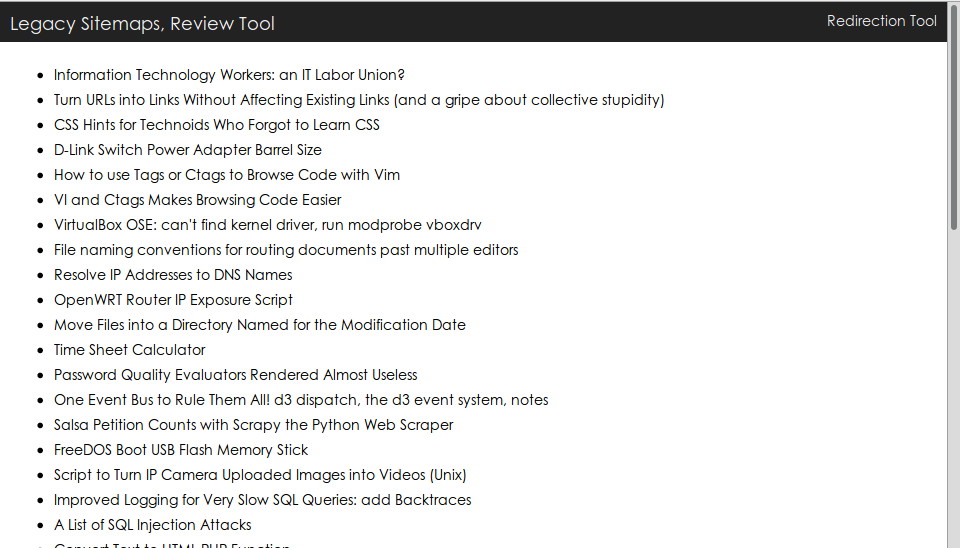The width and height of the screenshot is (960, 548).
Task: Select CSS Hints for Technoids entry
Action: click(x=217, y=125)
